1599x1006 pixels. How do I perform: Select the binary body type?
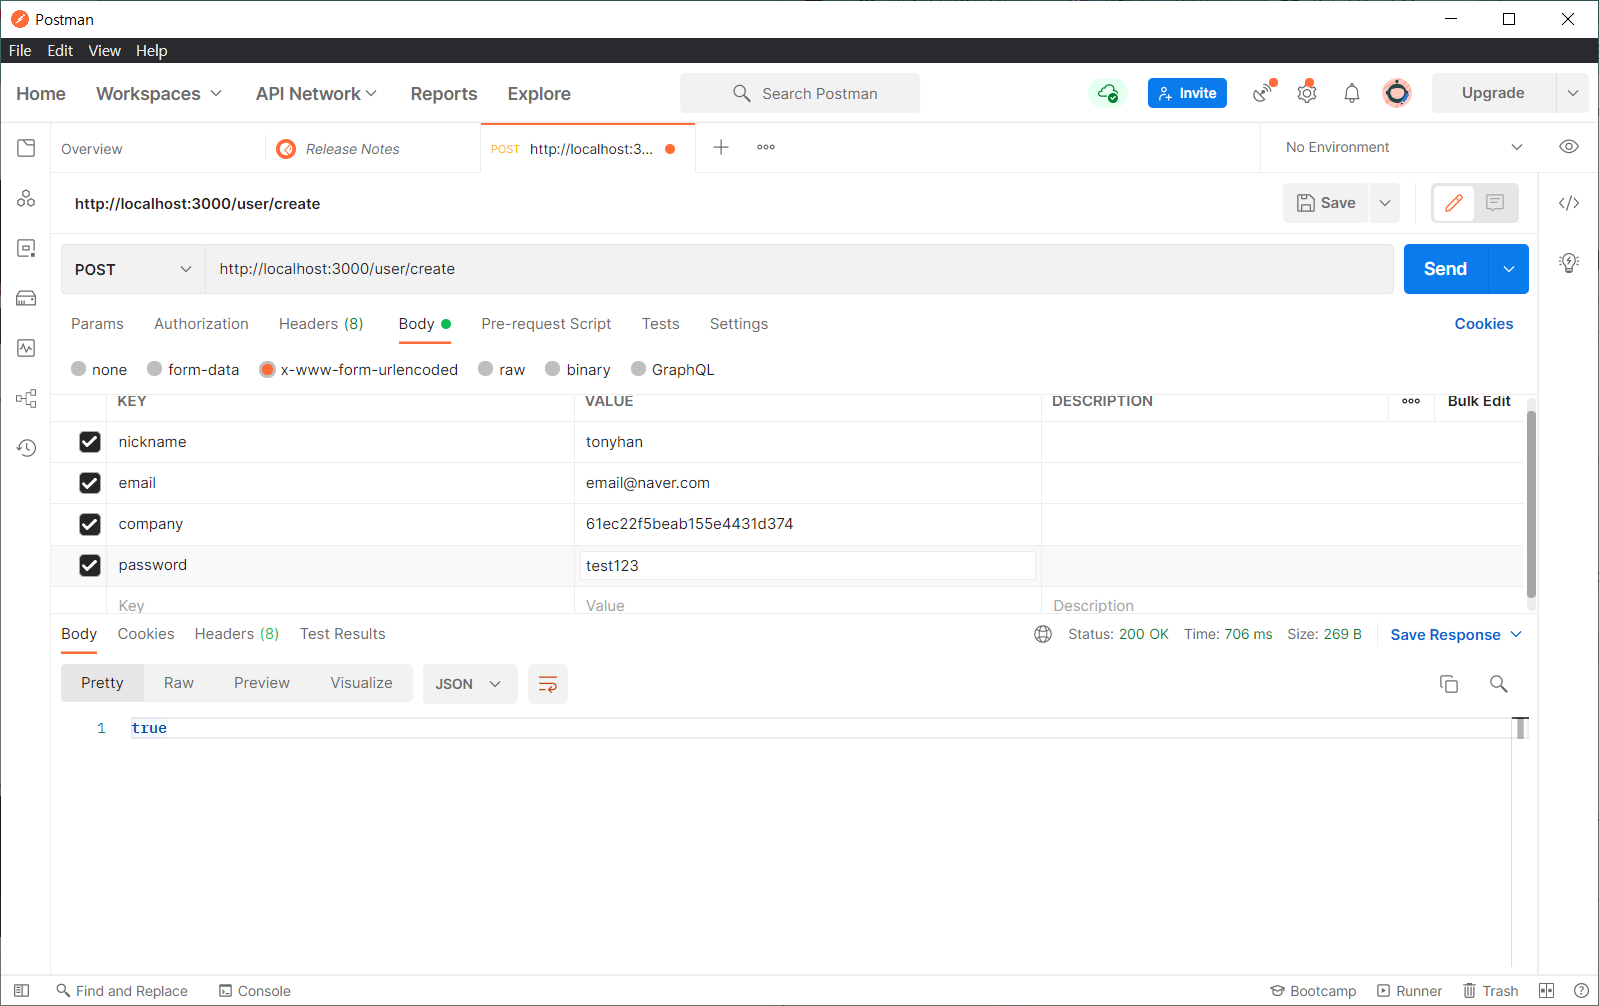(553, 369)
